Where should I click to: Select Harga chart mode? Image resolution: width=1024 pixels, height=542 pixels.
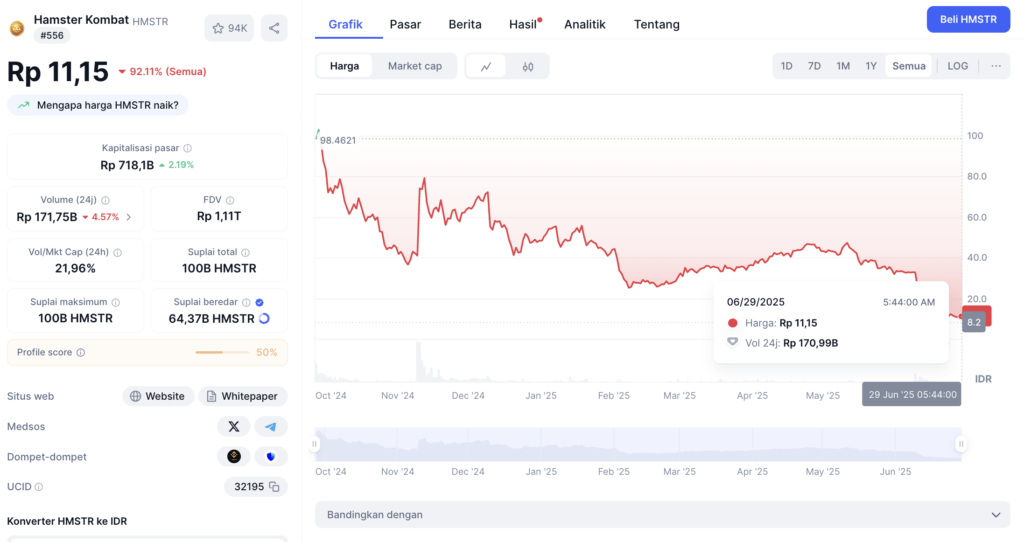(x=344, y=66)
